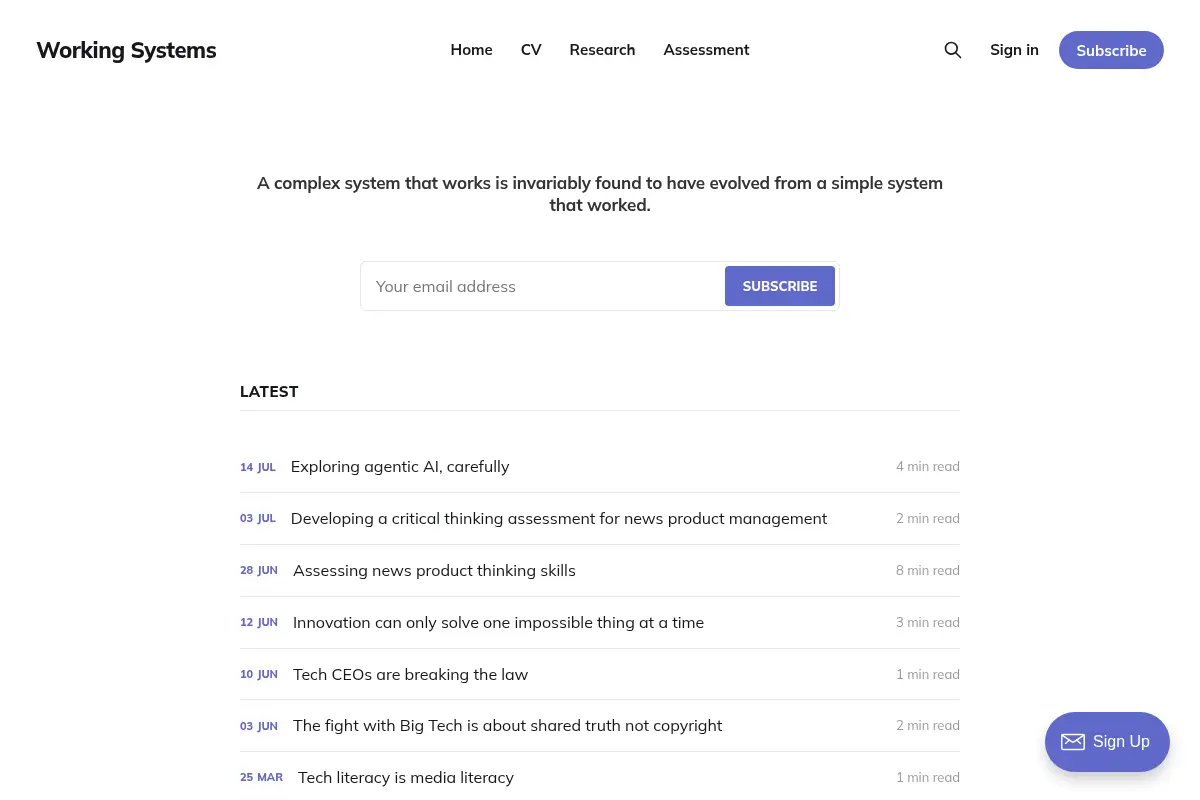This screenshot has height=800, width=1200.
Task: Submit the email form SUBSCRIBE button
Action: [780, 286]
